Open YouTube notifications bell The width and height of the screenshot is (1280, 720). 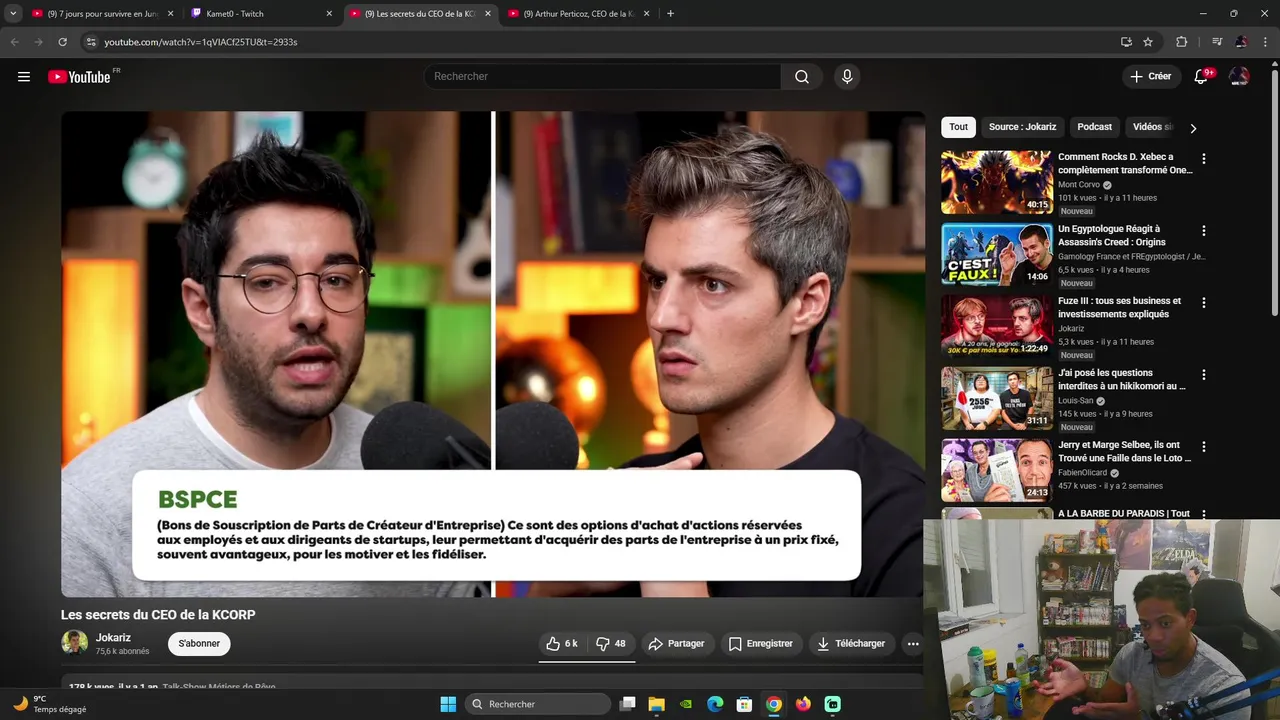coord(1202,77)
